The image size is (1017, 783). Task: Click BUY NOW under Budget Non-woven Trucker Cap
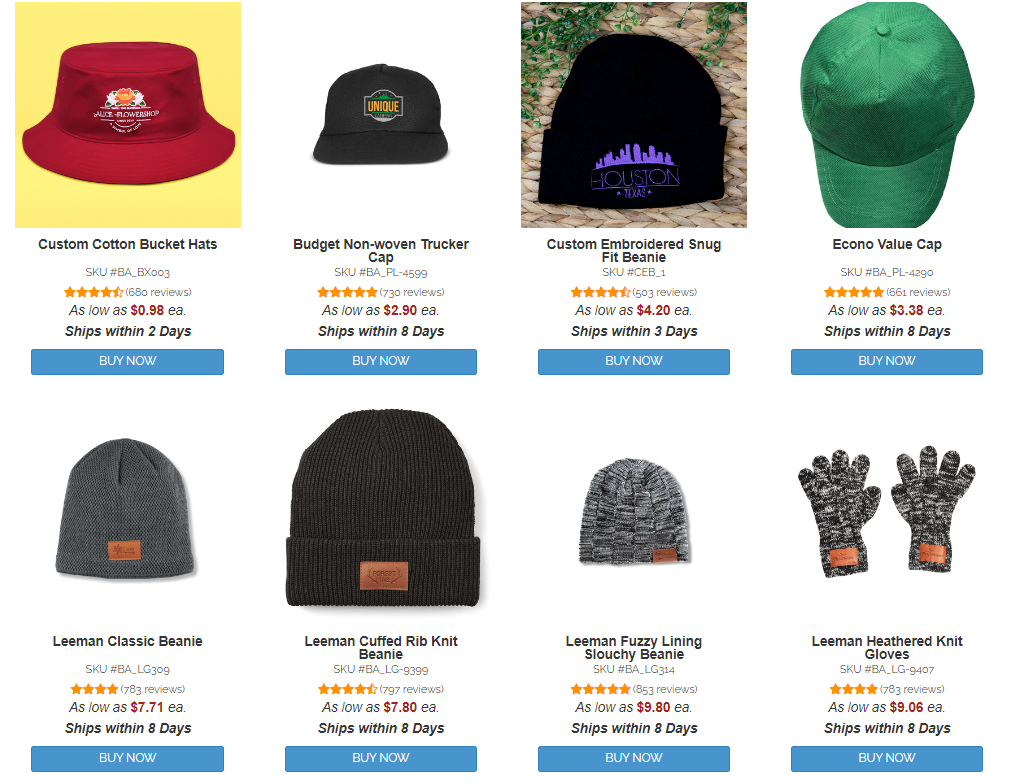(x=381, y=361)
